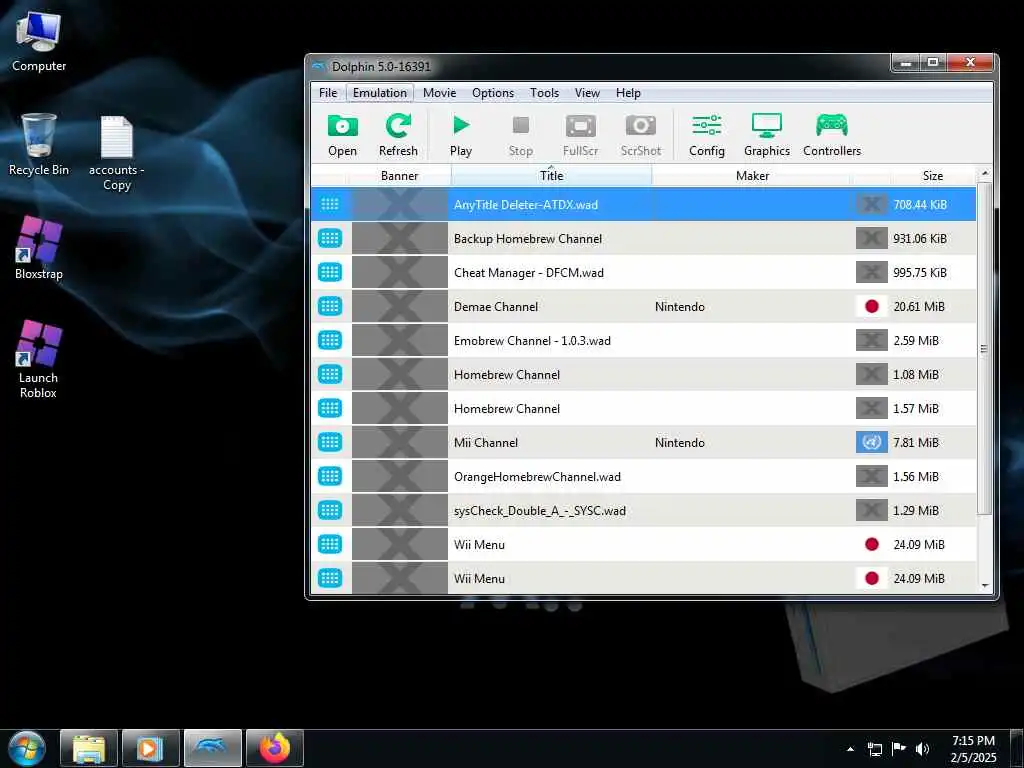Screen dimensions: 1024x768
Task: Open the Controllers settings icon
Action: pyautogui.click(x=832, y=135)
